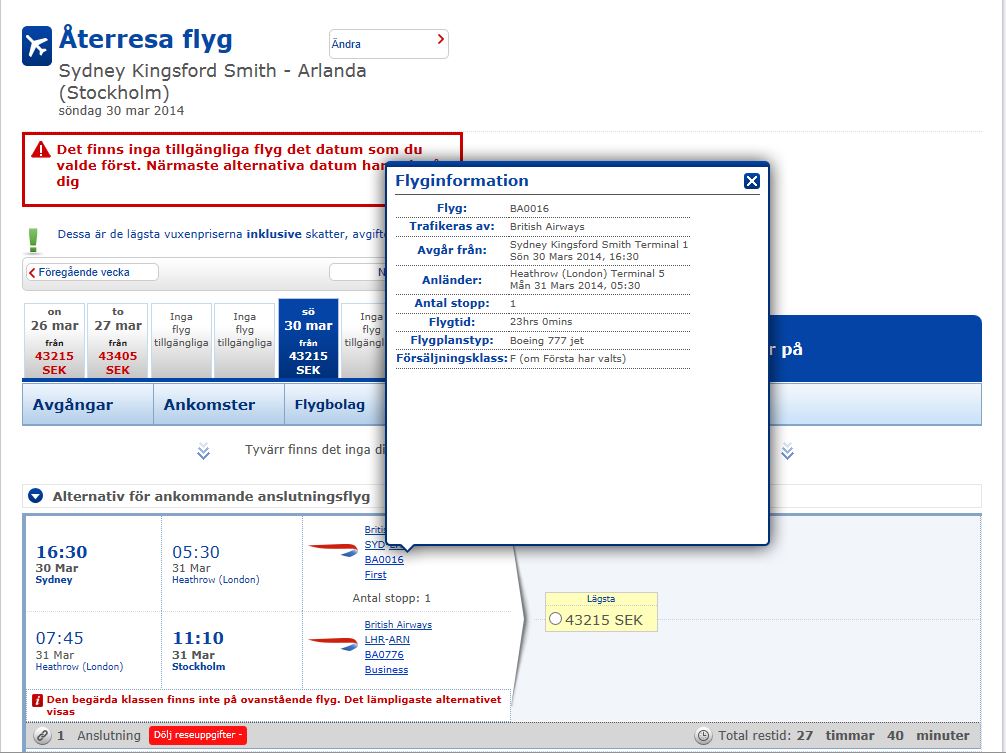The height and width of the screenshot is (754, 1006).
Task: Collapse Alternativ för ankommande anslutningsflyg section
Action: (x=36, y=496)
